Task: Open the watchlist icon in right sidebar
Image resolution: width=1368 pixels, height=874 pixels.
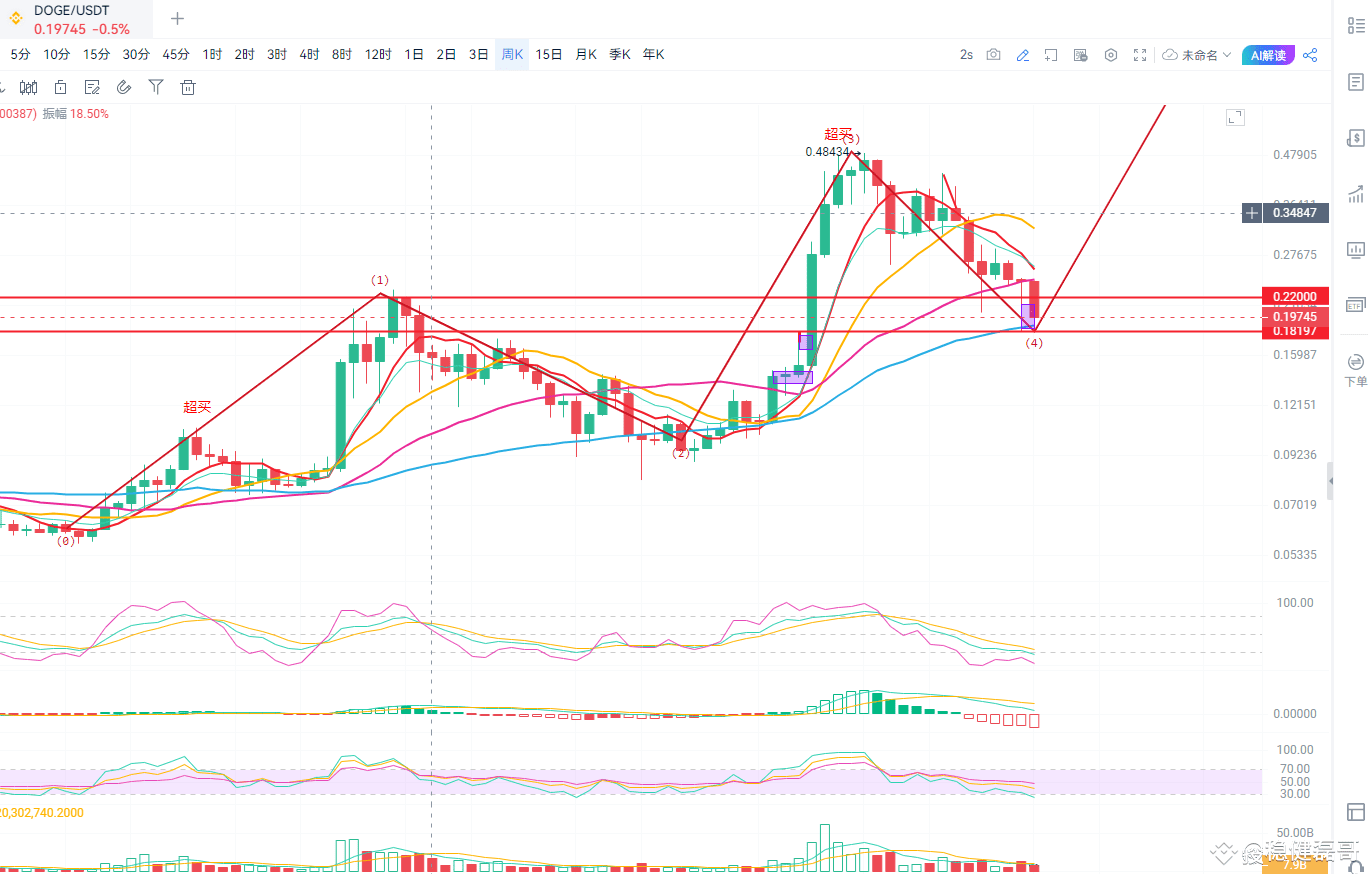Action: (x=1355, y=25)
